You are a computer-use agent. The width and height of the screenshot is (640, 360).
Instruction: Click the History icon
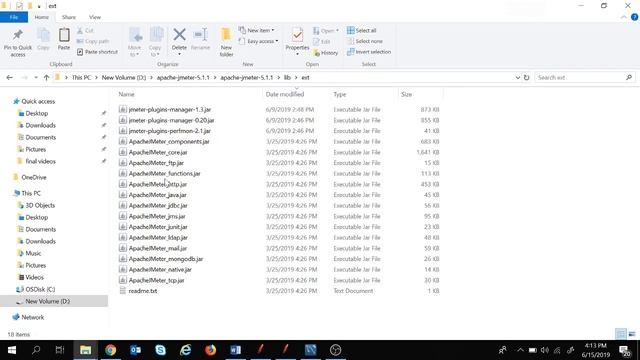pos(317,53)
